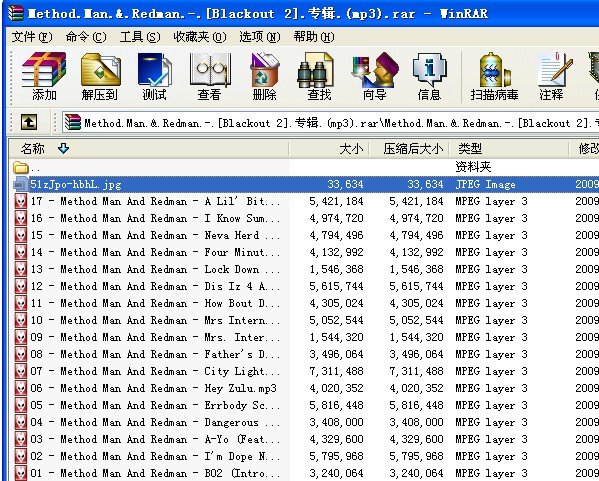Click the mp3 icon for track 15
Viewport: 599px width, 481px height.
tap(21, 235)
